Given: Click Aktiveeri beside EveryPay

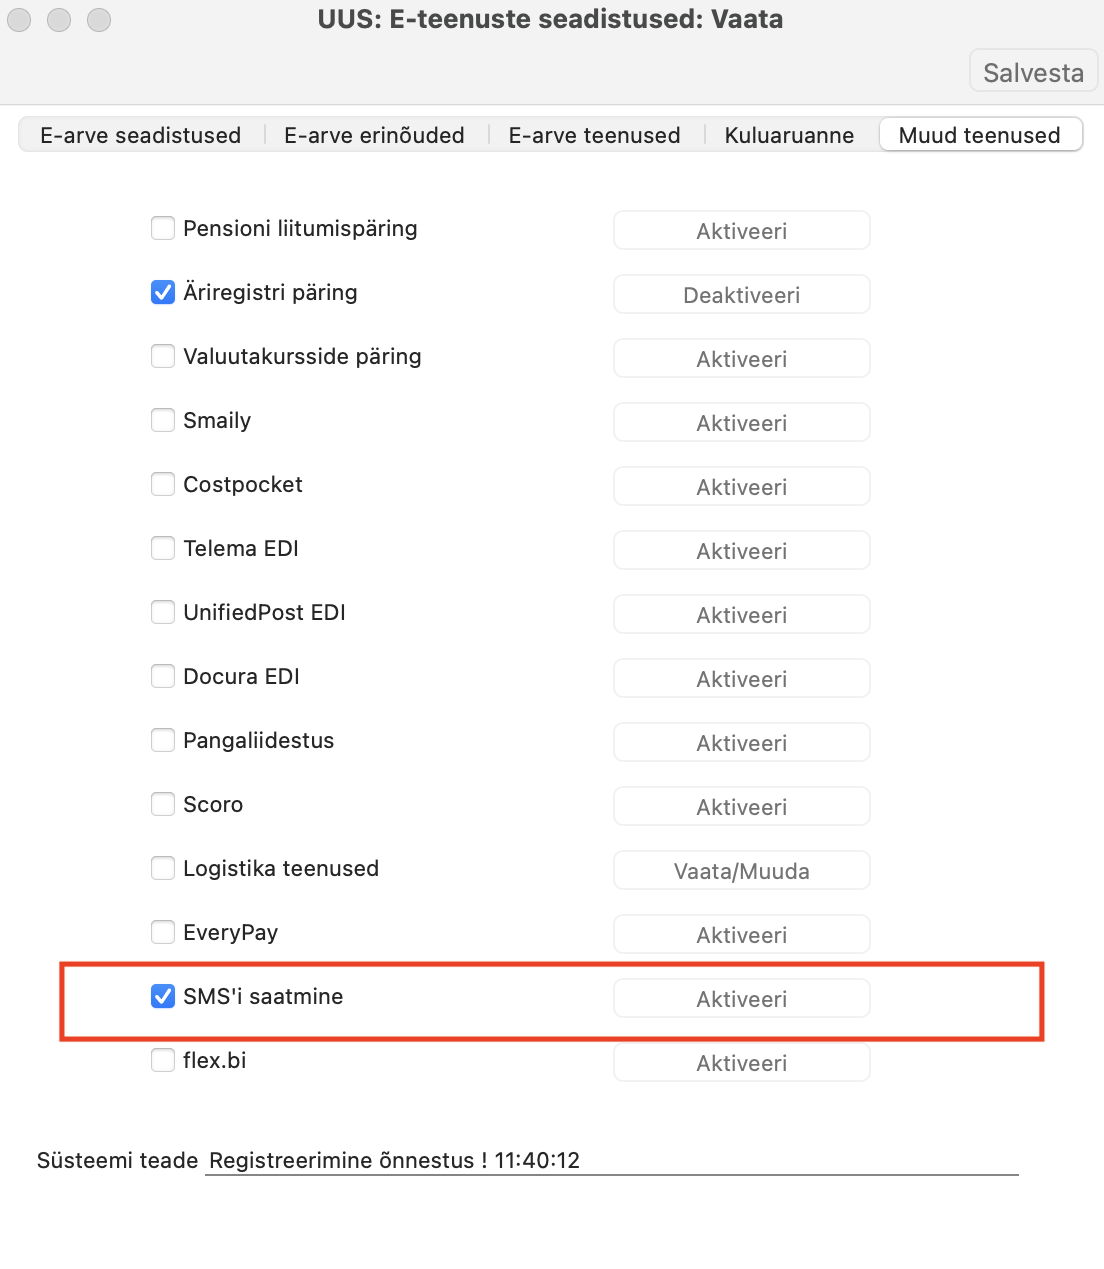Looking at the screenshot, I should click(742, 935).
